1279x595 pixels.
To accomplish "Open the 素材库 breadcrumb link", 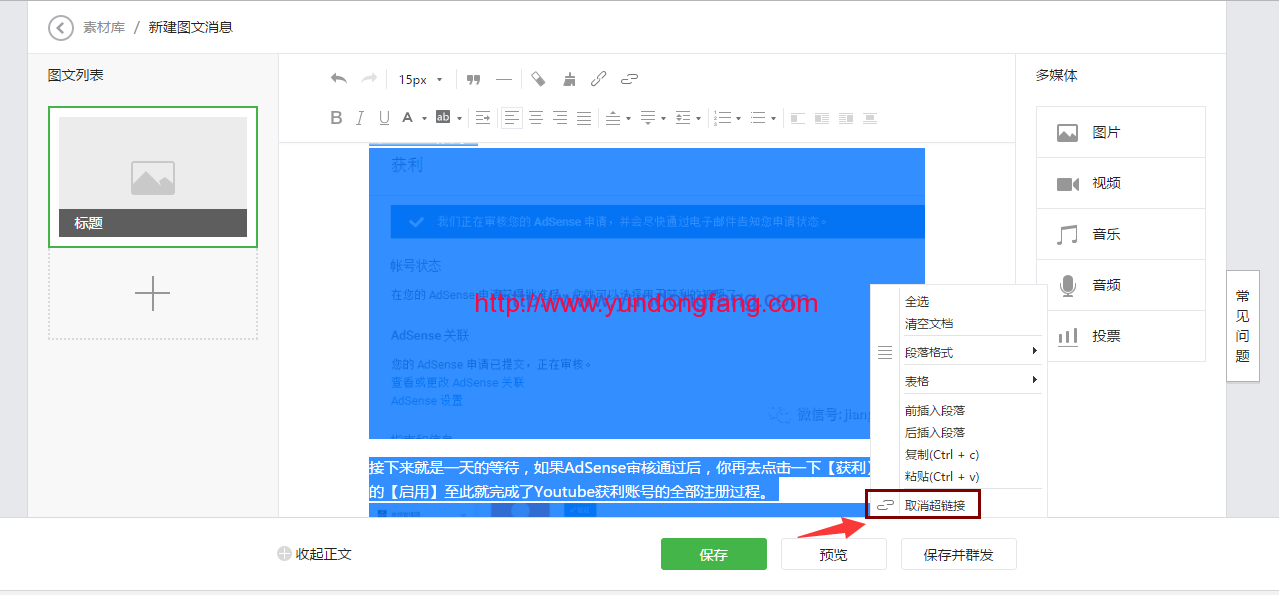I will click(104, 28).
